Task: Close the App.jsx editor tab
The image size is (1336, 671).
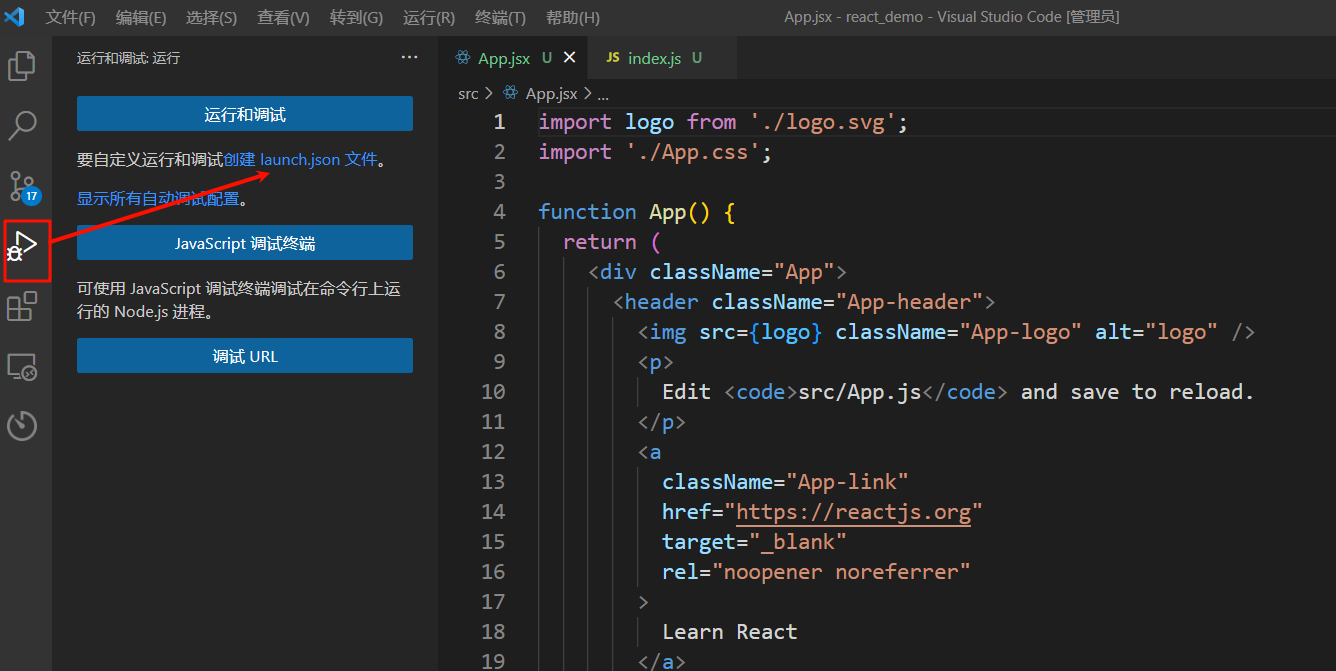Action: (570, 58)
